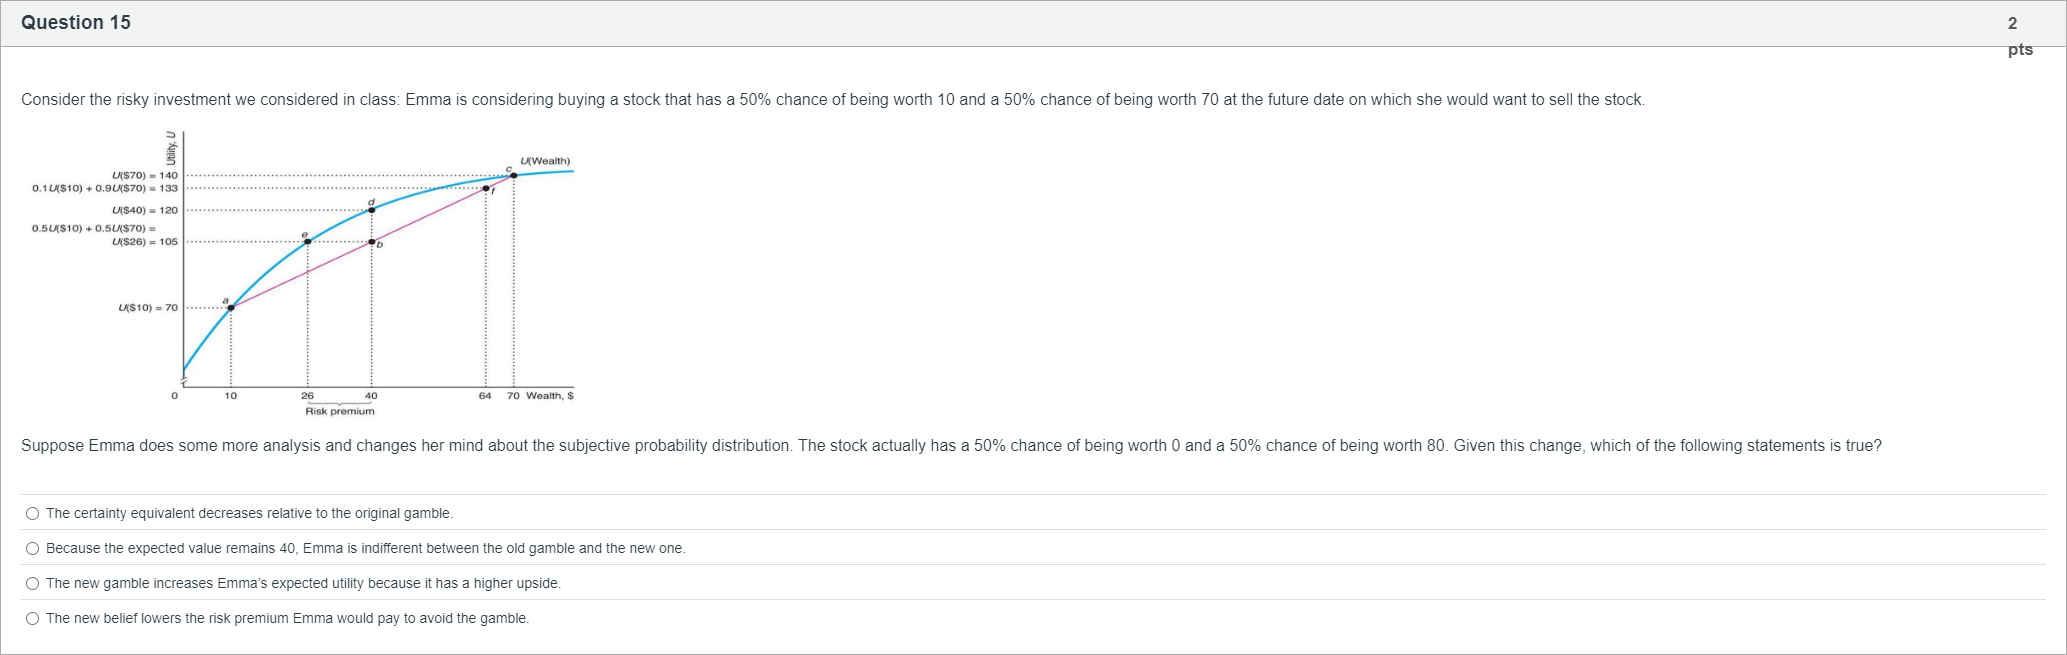
Task: Pick 'new belief lowers the risk premium' radio option
Action: tap(33, 619)
